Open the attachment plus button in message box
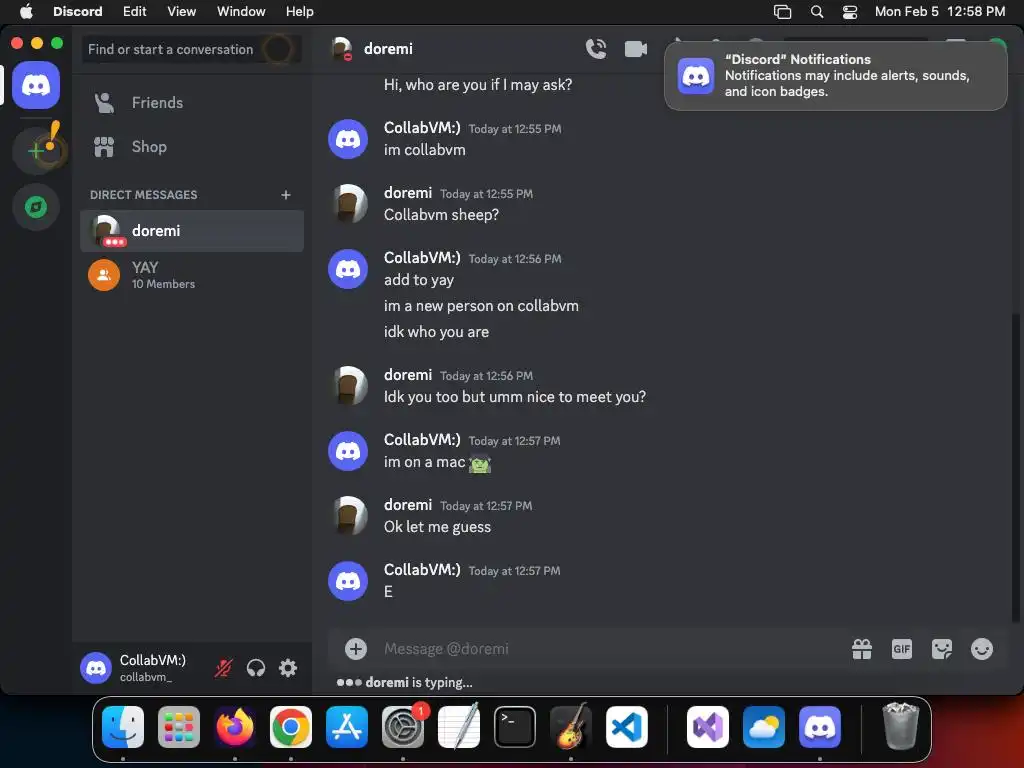The height and width of the screenshot is (768, 1024). pos(355,648)
